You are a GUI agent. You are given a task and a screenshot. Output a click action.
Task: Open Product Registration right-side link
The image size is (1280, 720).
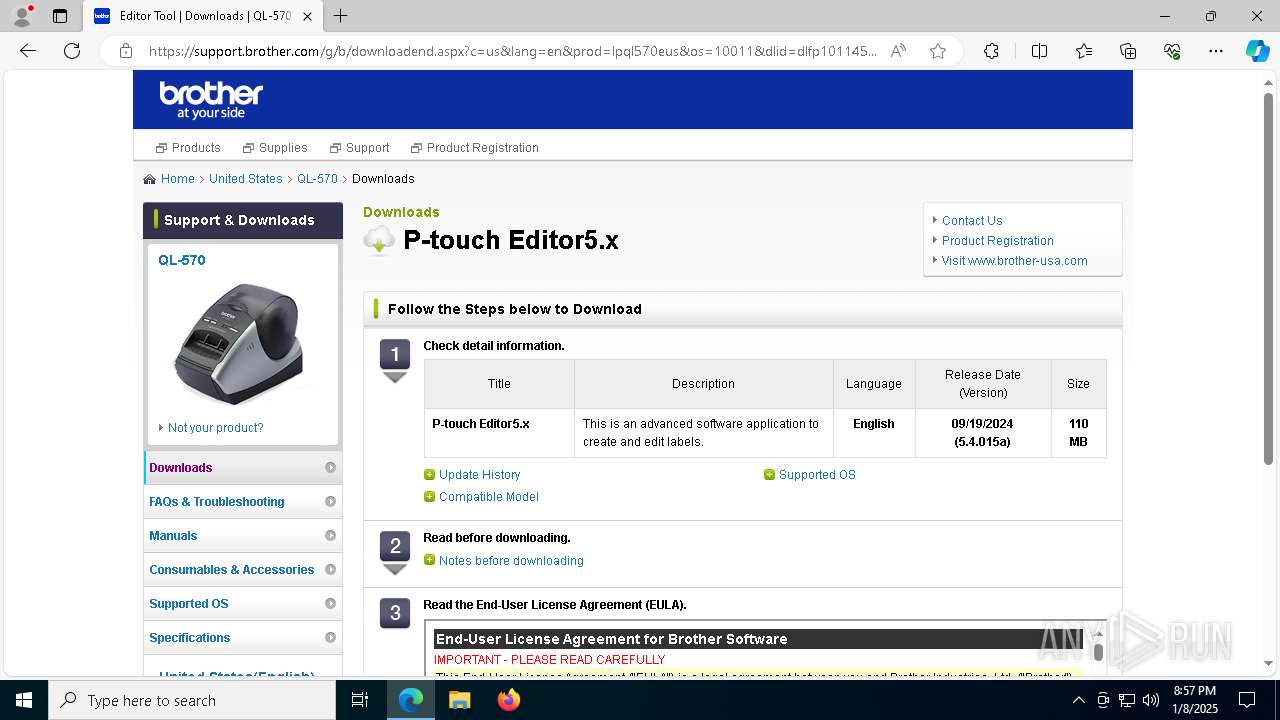pyautogui.click(x=998, y=241)
